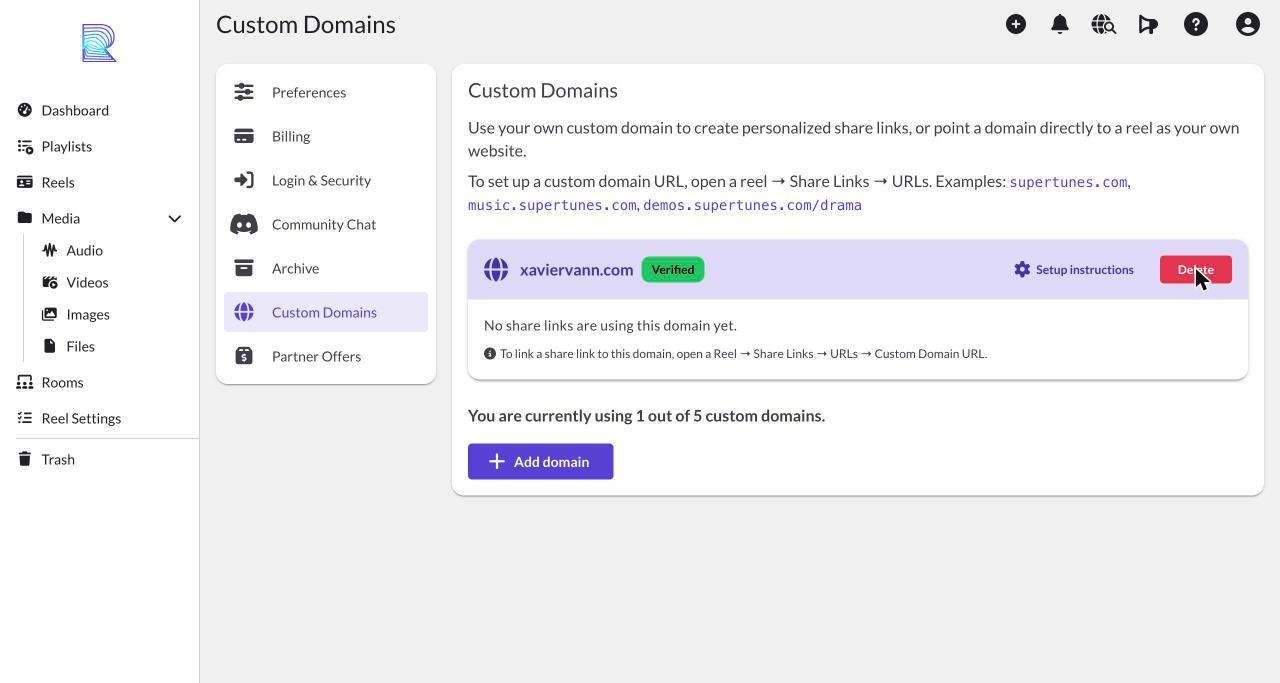
Task: Click the Media label in sidebar
Action: [61, 218]
